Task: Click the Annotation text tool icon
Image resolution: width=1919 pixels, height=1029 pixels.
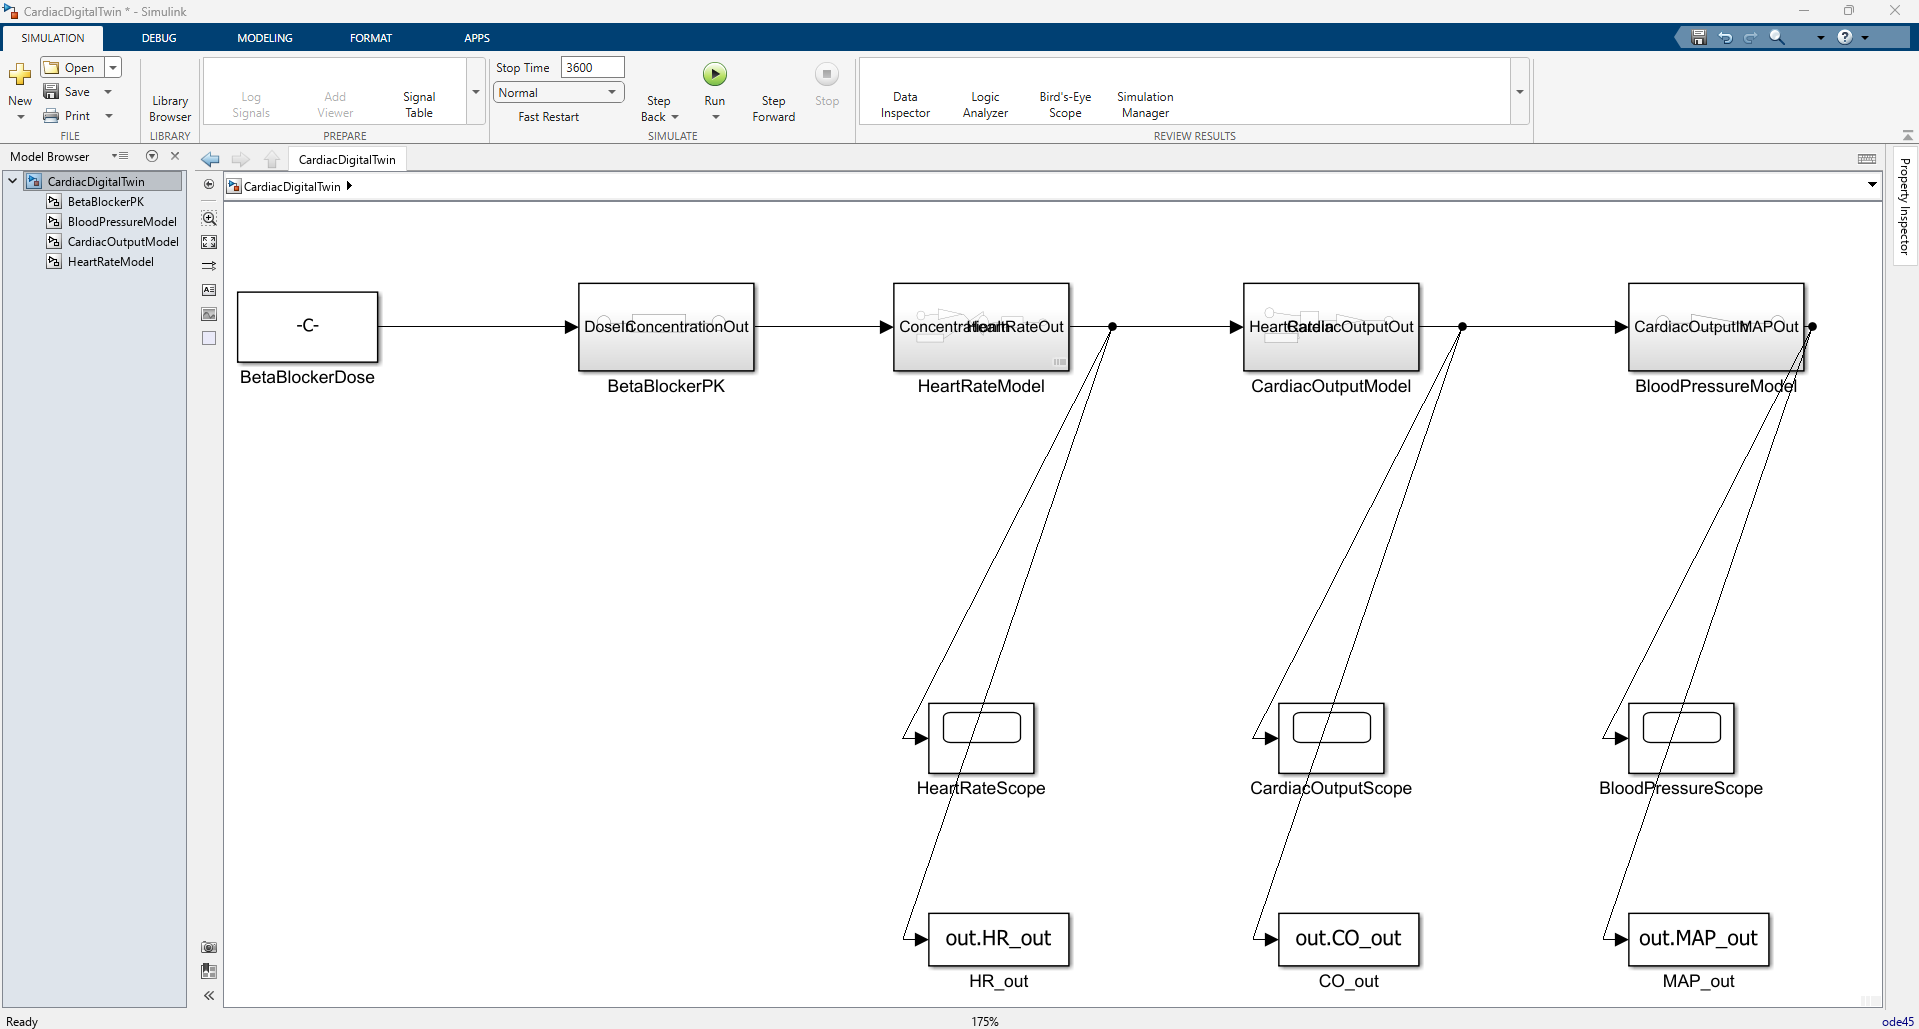Action: click(209, 290)
